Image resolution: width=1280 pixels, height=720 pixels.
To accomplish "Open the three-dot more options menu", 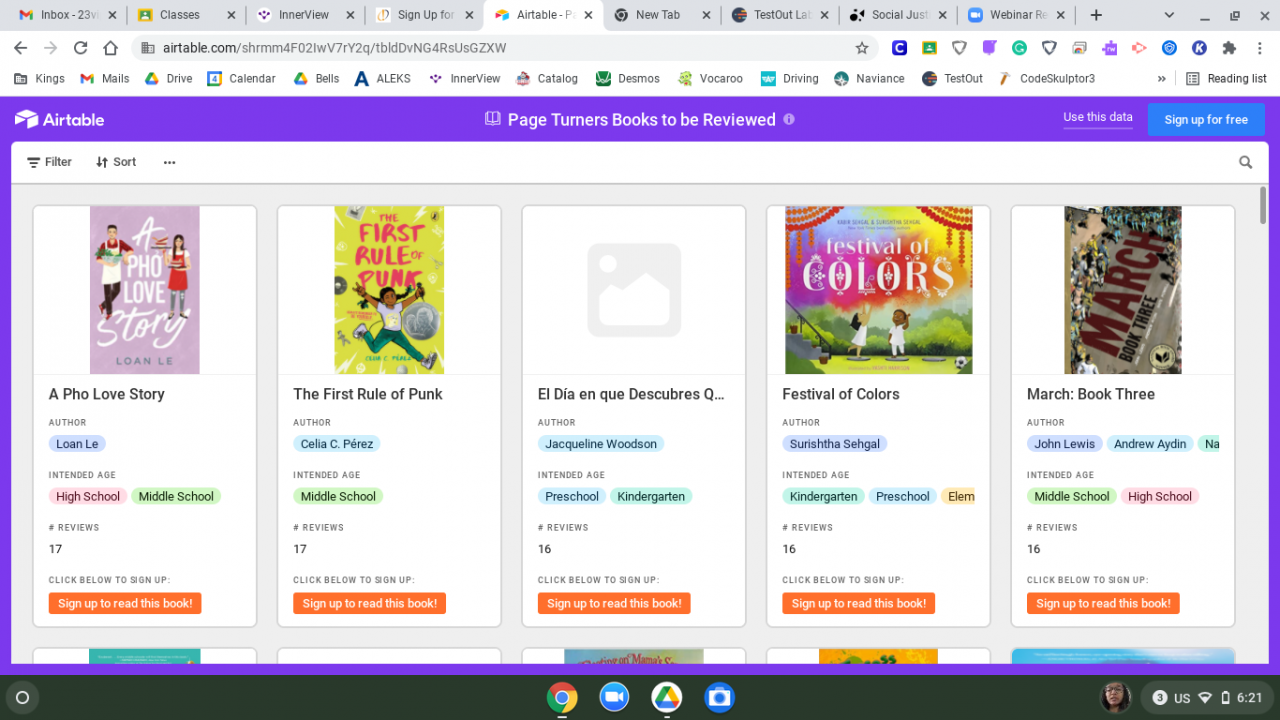I will click(169, 162).
